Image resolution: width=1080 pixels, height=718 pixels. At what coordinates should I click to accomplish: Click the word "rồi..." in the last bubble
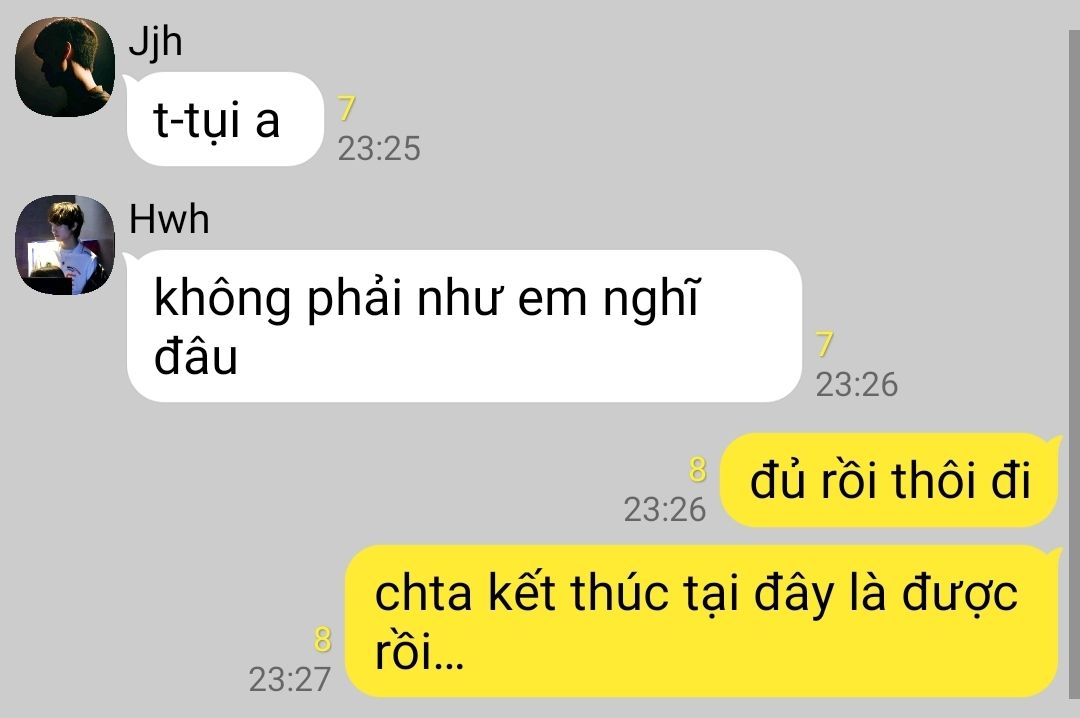pos(419,651)
